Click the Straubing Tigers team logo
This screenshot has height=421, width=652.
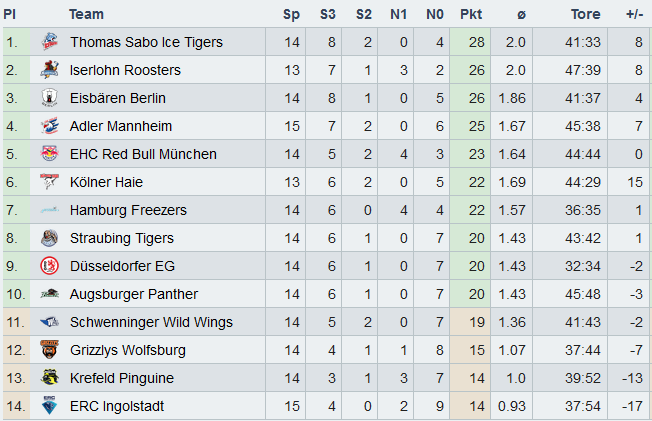click(50, 238)
